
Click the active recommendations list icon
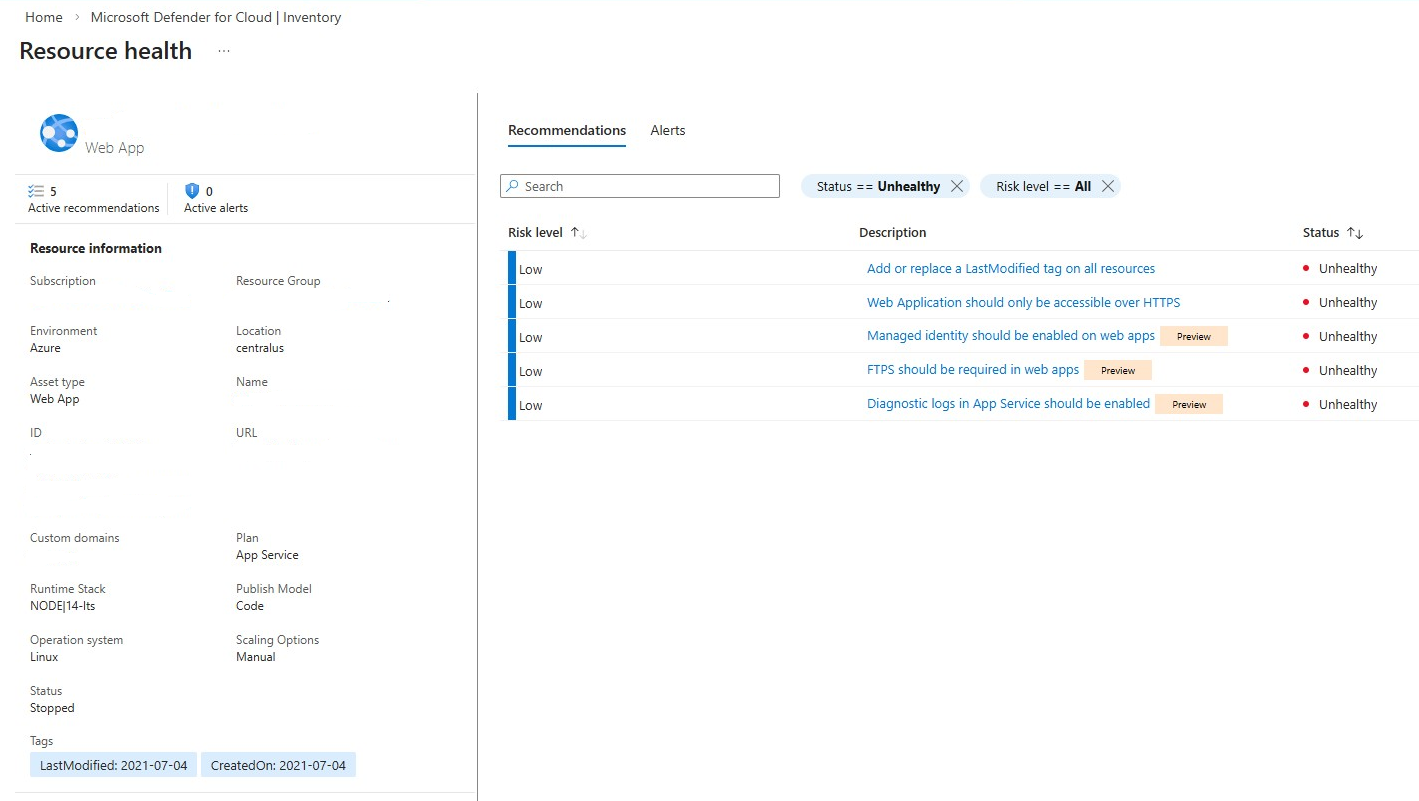tap(38, 190)
